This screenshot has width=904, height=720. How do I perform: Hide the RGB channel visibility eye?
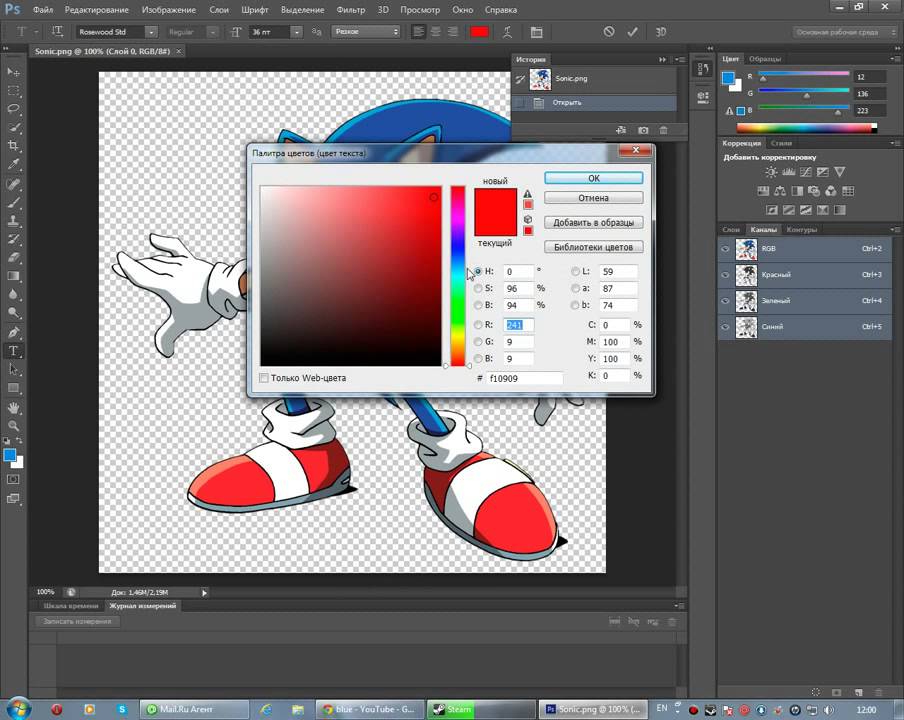[x=725, y=249]
